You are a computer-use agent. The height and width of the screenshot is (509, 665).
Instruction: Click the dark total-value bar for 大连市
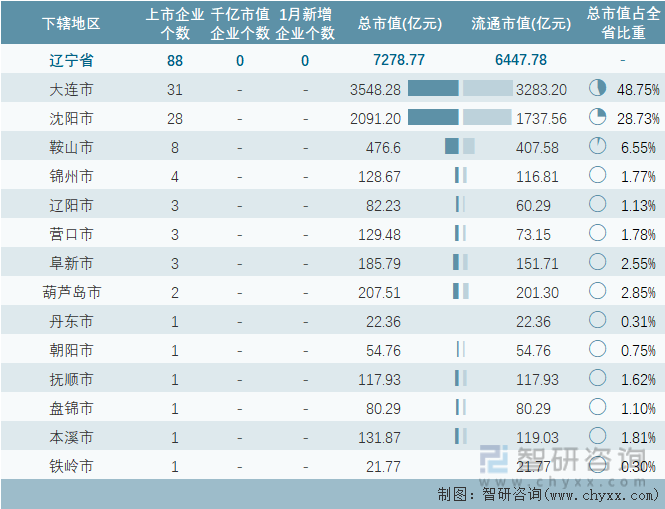pos(433,88)
